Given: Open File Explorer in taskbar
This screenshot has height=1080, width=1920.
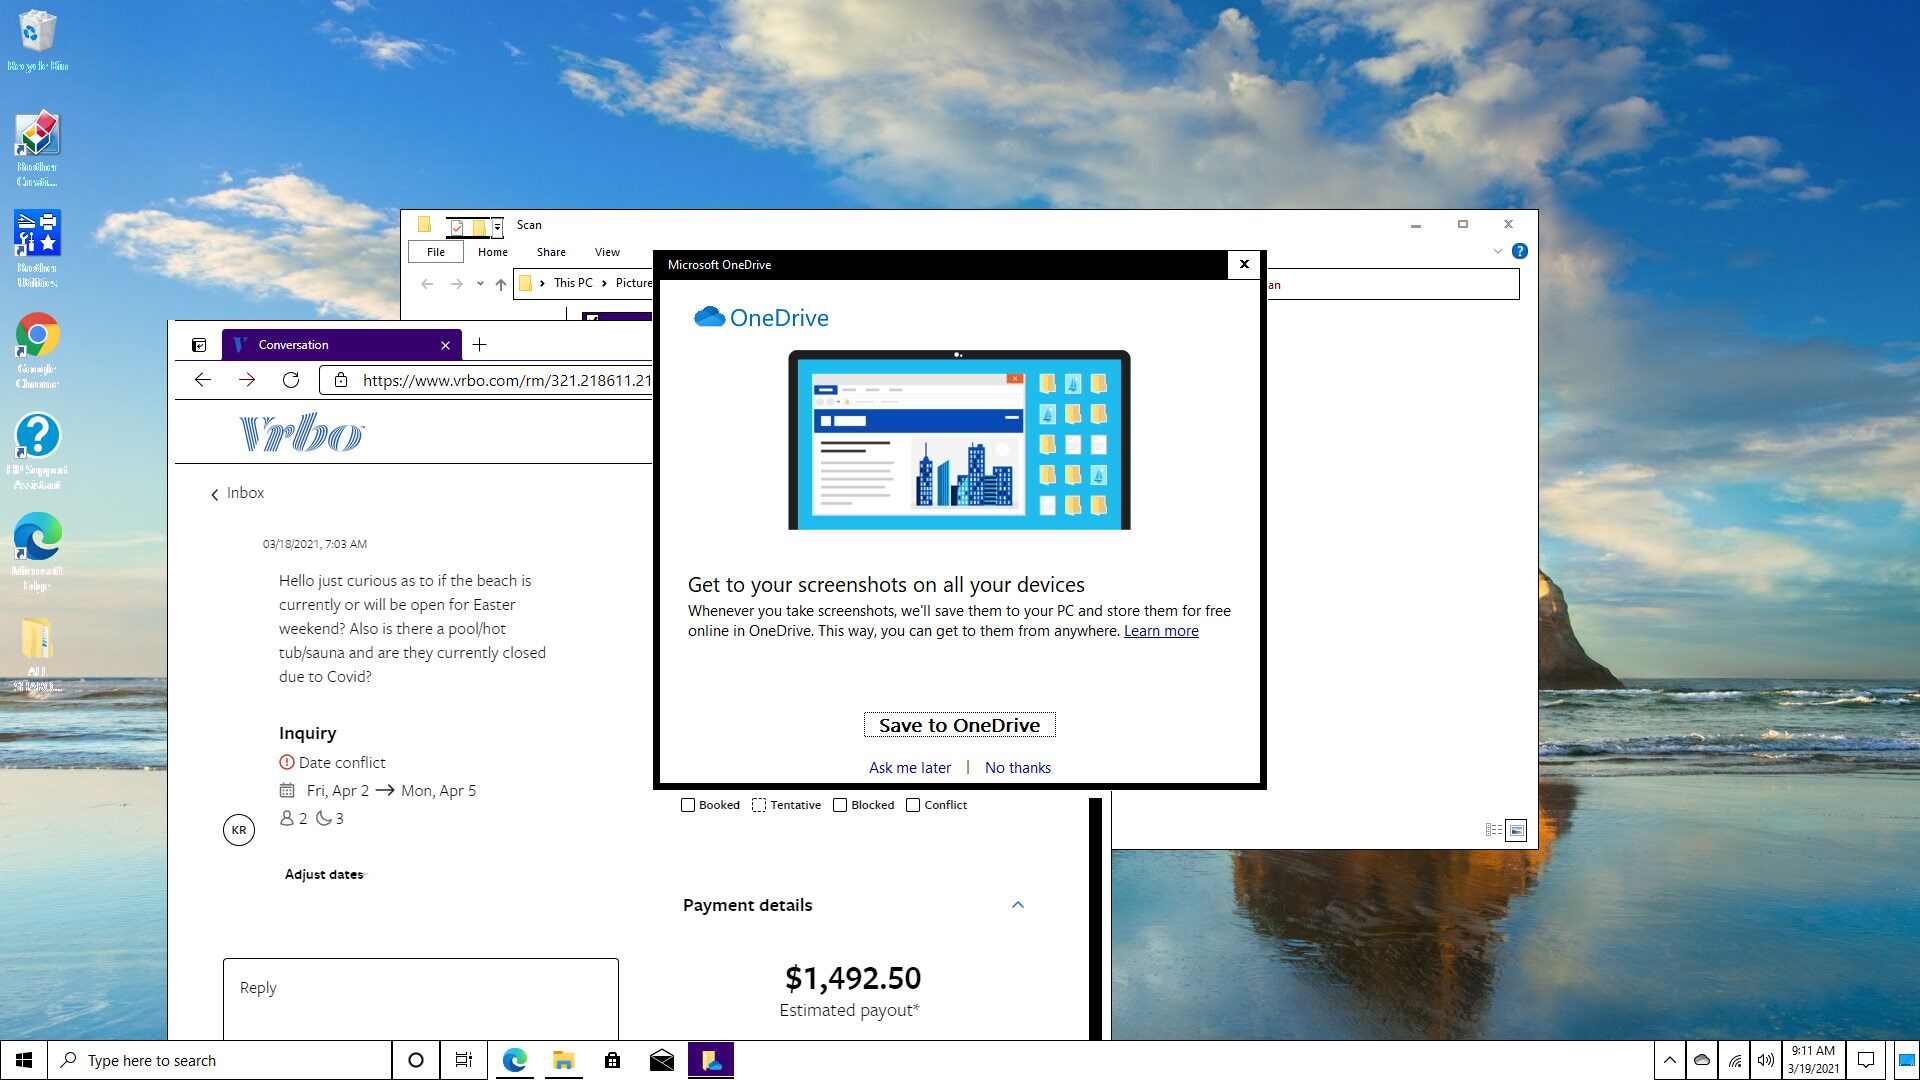Looking at the screenshot, I should (x=563, y=1060).
